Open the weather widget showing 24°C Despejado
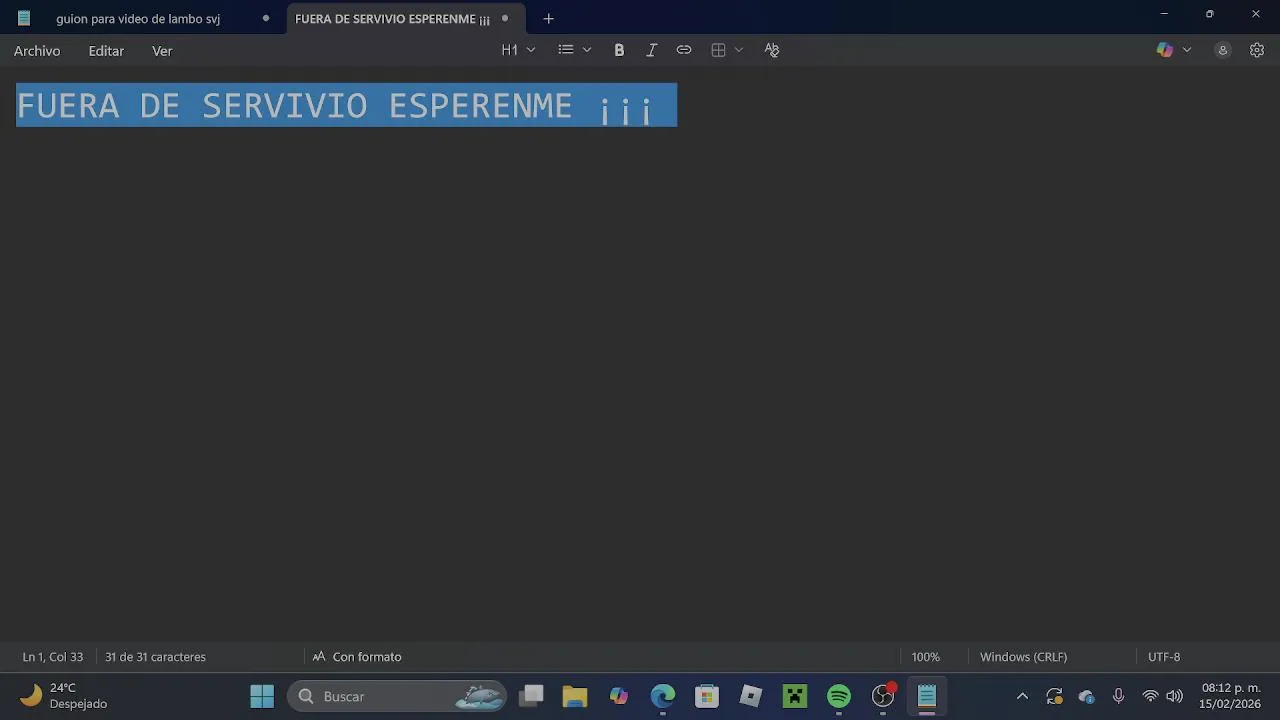The height and width of the screenshot is (720, 1280). (x=66, y=696)
